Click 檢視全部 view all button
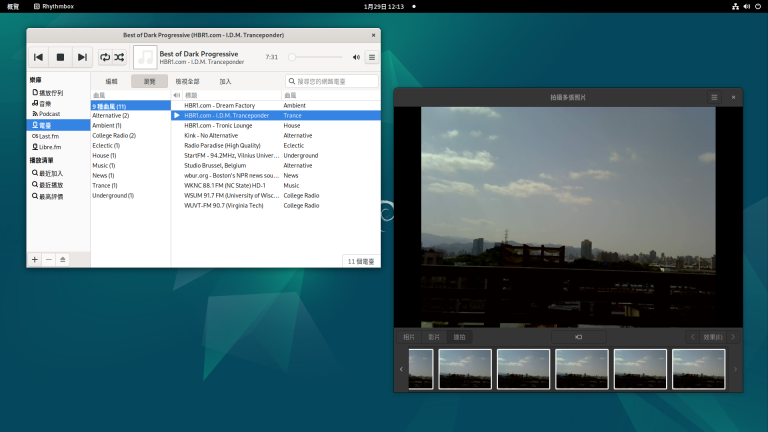This screenshot has height=432, width=768. (188, 81)
